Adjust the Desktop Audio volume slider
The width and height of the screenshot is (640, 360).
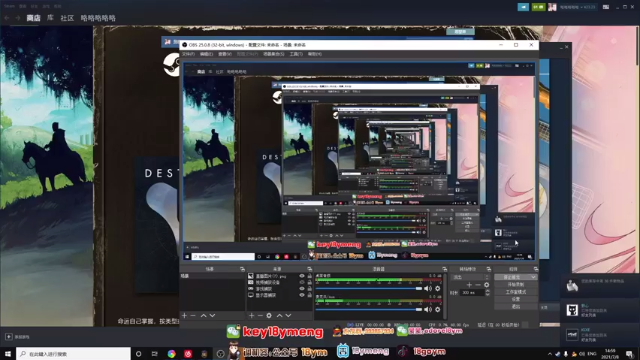pyautogui.click(x=369, y=289)
